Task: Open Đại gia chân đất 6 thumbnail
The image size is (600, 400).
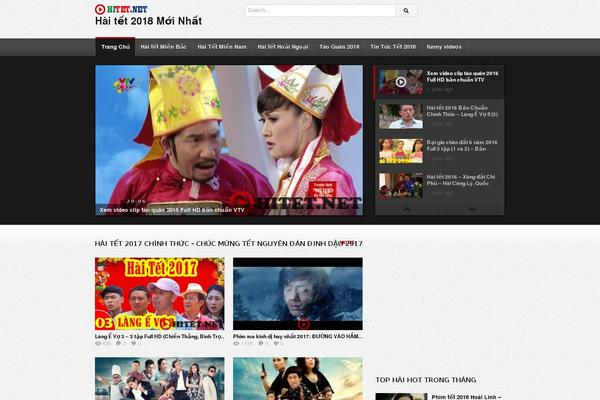Action: [x=401, y=151]
